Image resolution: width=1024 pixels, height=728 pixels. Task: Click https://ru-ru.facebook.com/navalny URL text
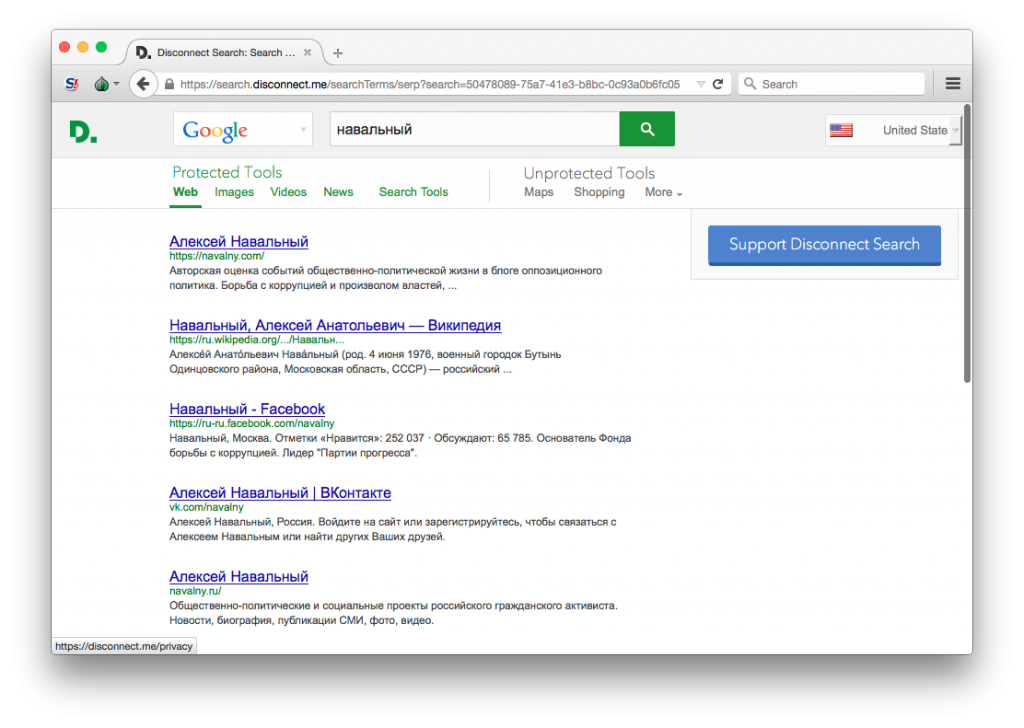252,424
